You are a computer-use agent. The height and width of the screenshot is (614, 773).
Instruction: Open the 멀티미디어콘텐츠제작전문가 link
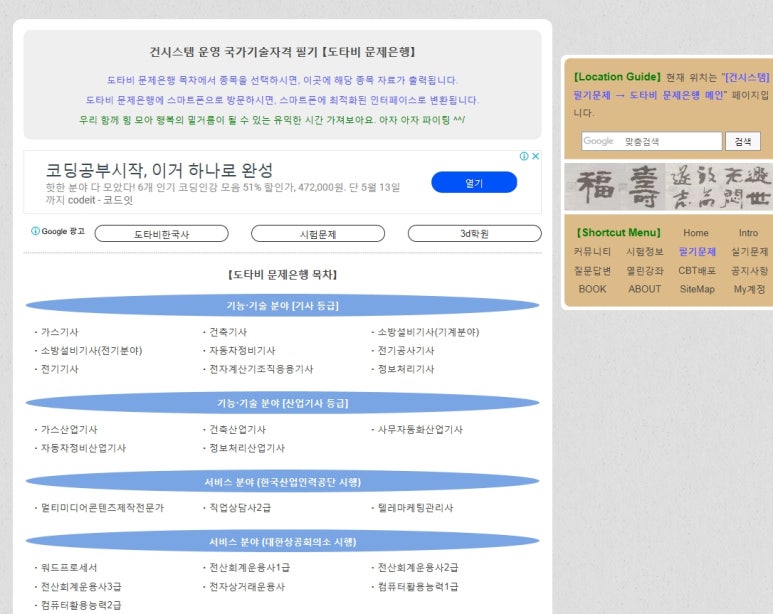pos(102,507)
